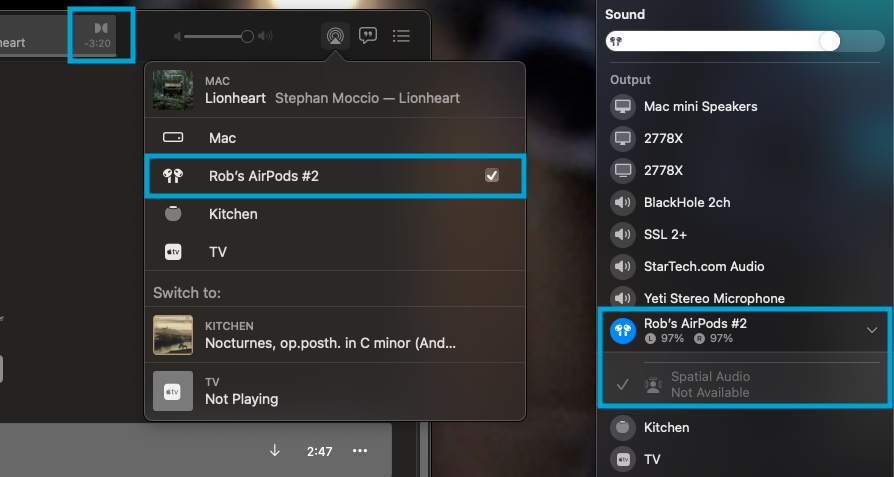Click the AirPods icon in AirPlay list
This screenshot has height=477, width=894.
(173, 176)
